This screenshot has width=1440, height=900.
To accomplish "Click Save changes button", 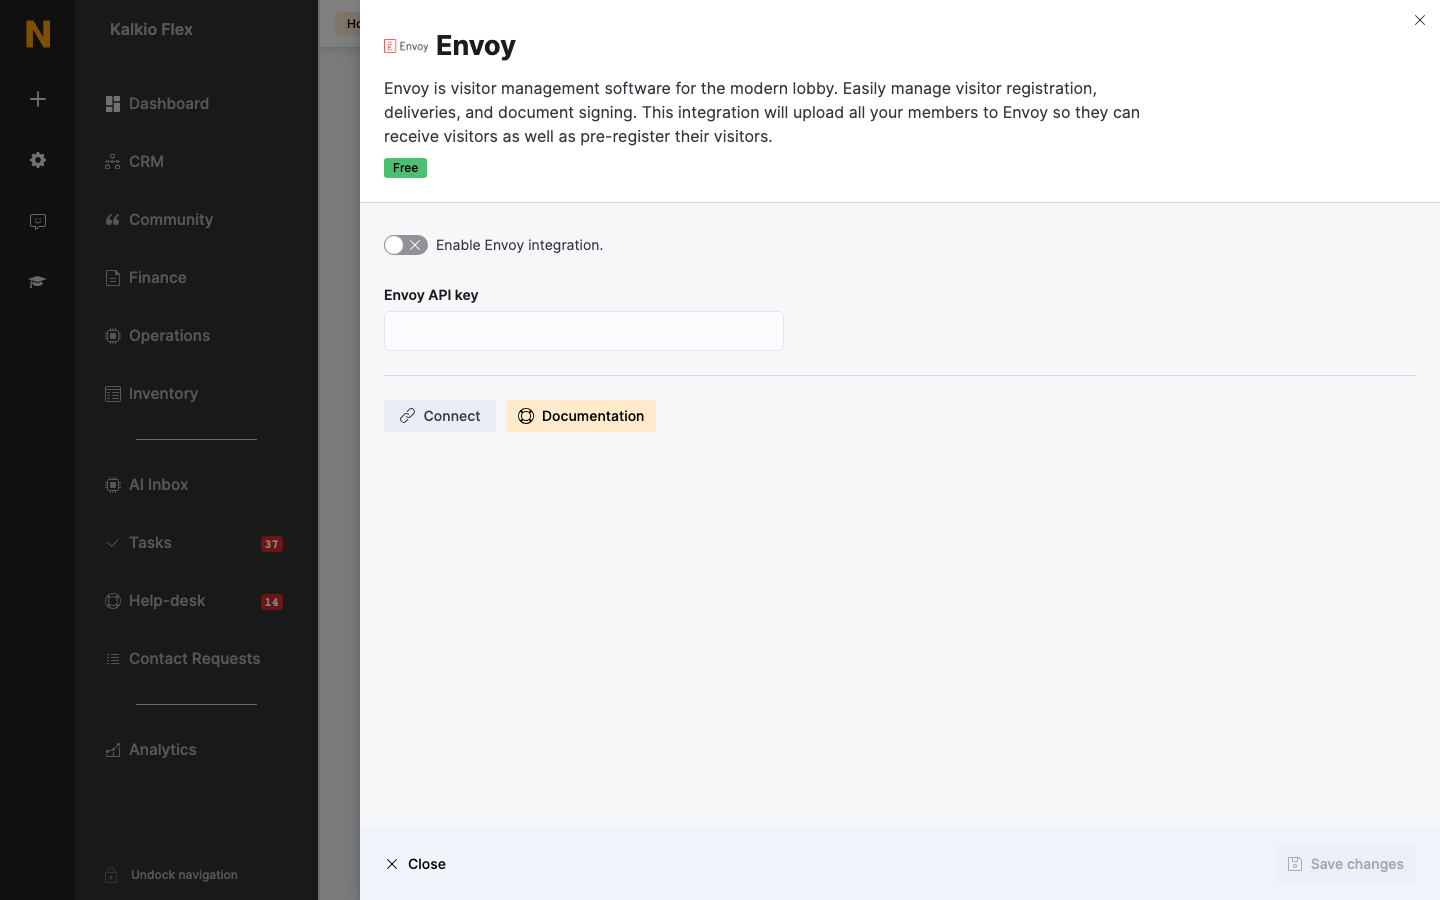I will point(1345,864).
